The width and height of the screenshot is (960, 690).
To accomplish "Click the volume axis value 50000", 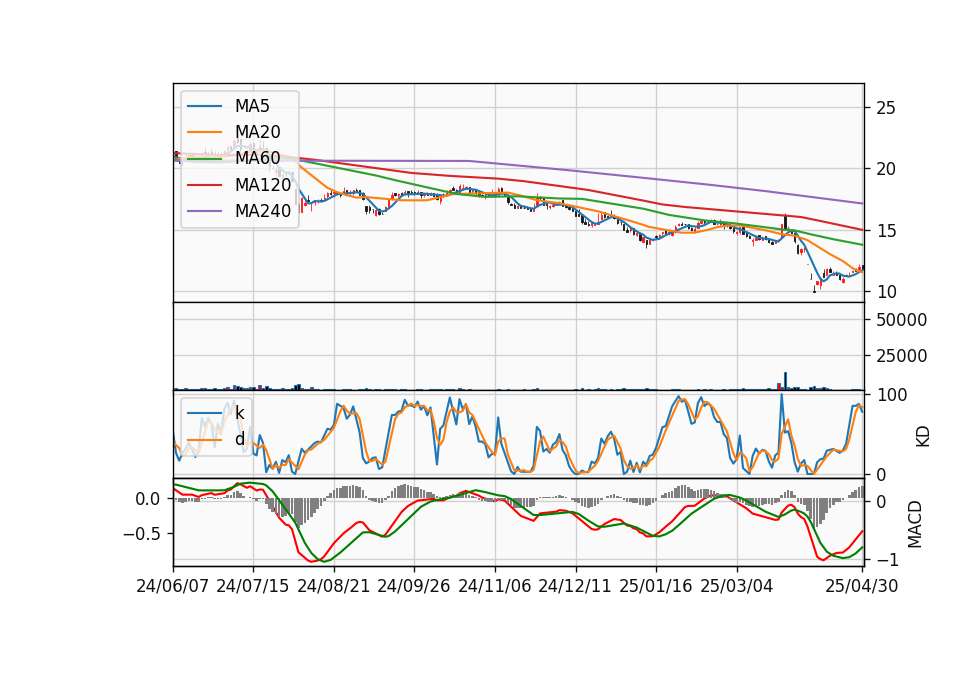I will pyautogui.click(x=901, y=320).
